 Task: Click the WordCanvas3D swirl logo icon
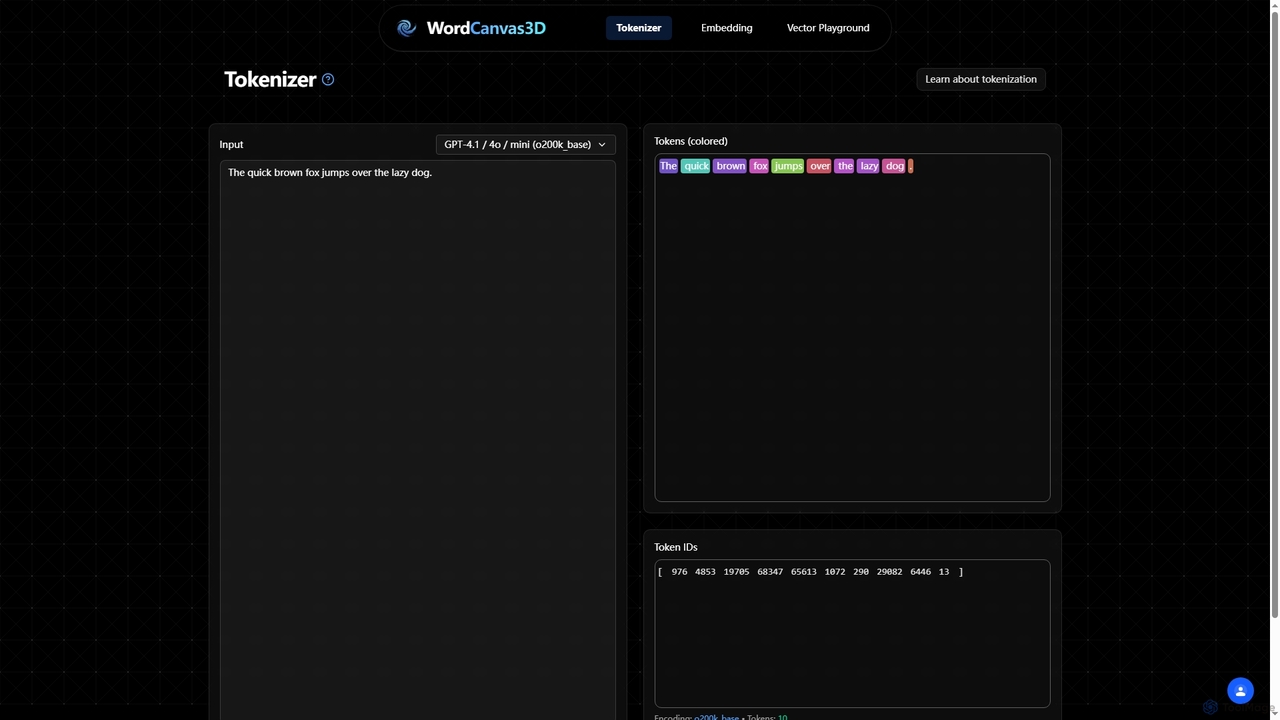coord(407,28)
